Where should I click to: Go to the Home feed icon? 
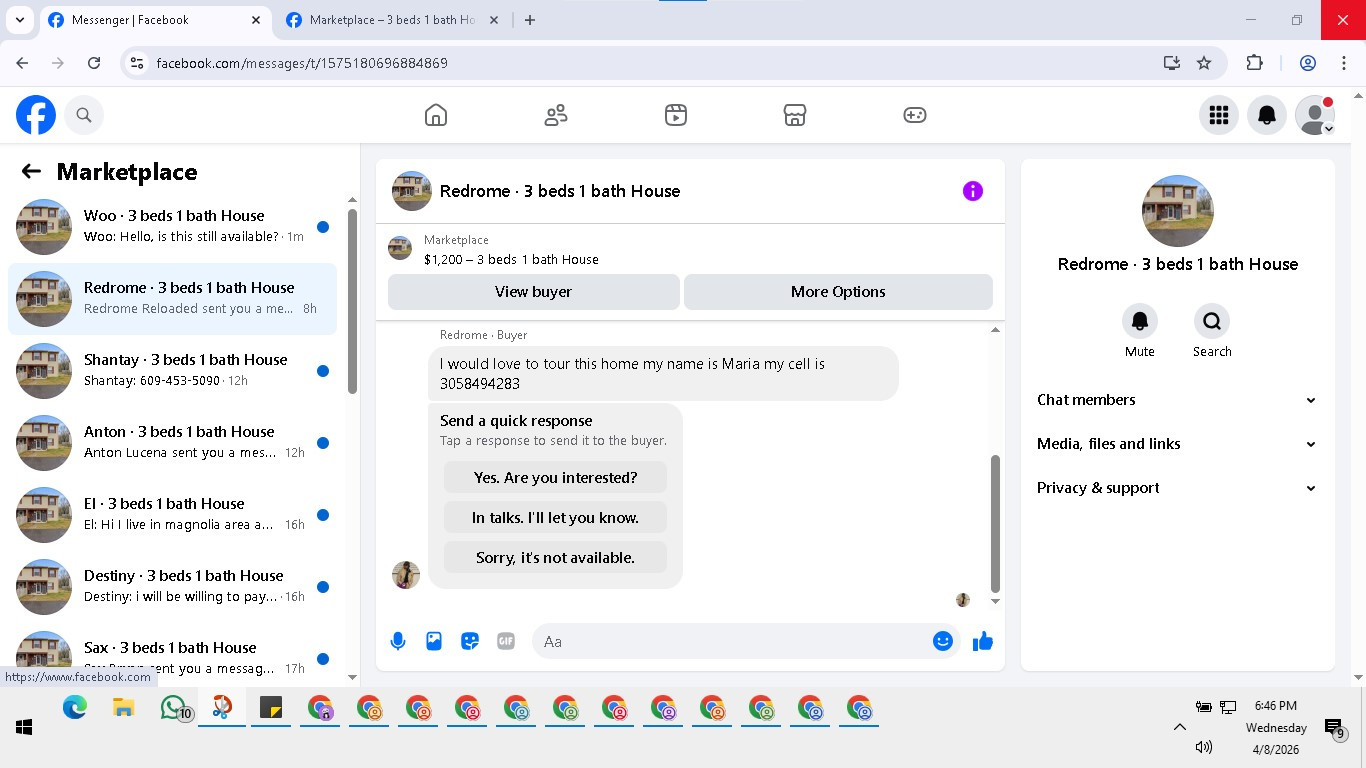tap(436, 115)
